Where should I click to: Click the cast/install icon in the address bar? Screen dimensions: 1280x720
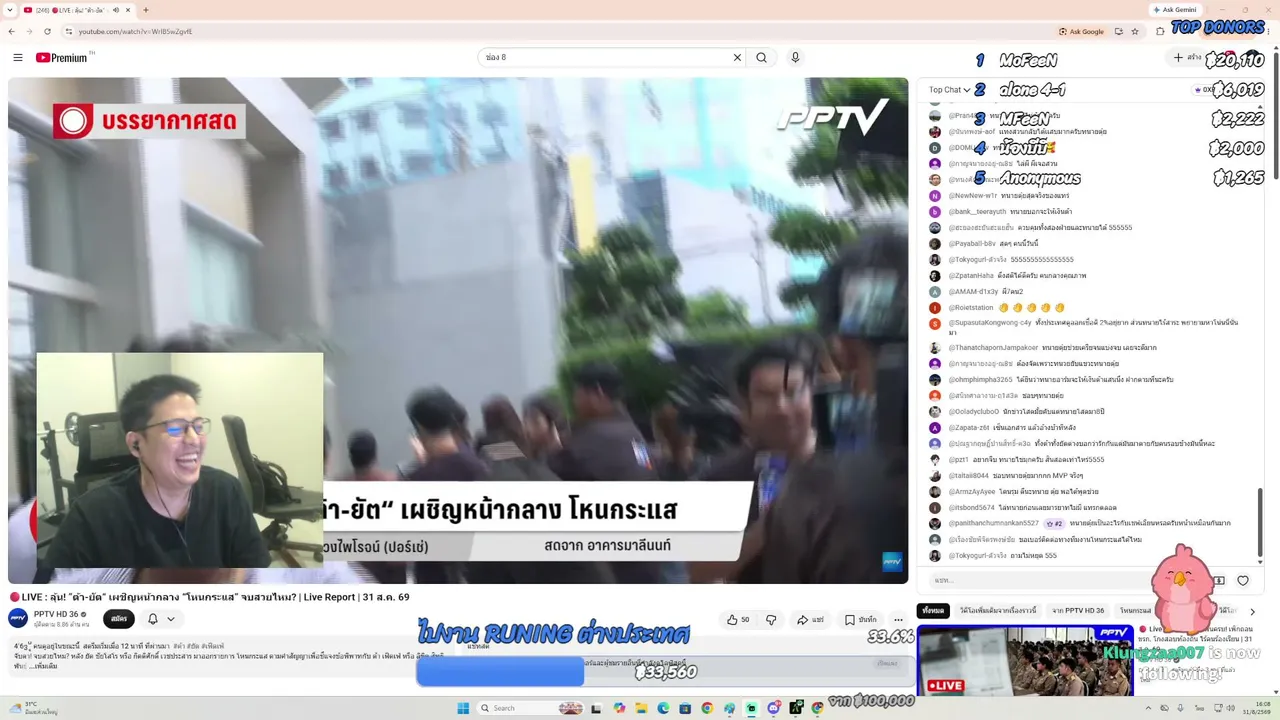pyautogui.click(x=1120, y=31)
